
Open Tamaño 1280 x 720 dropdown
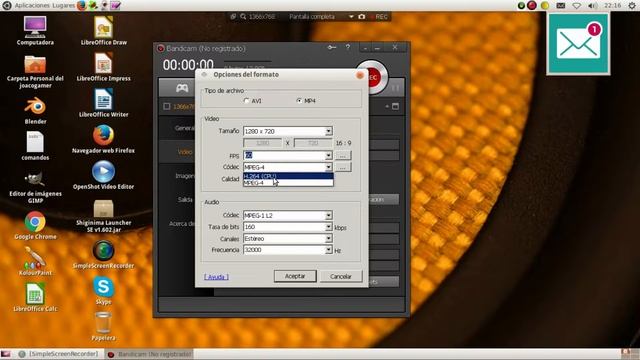pos(288,131)
